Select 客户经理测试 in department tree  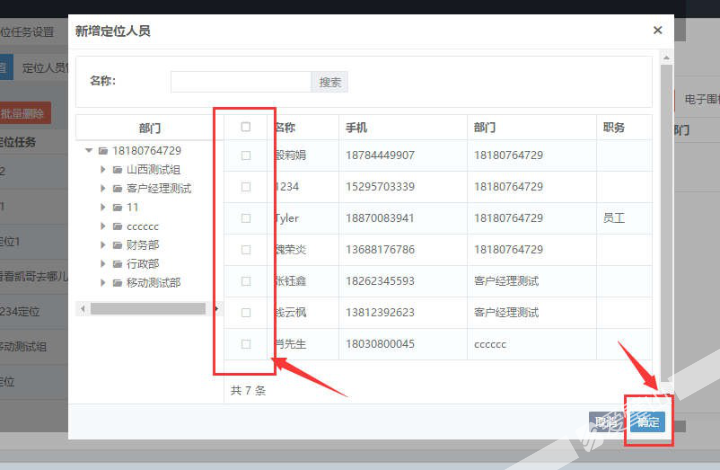coord(159,188)
